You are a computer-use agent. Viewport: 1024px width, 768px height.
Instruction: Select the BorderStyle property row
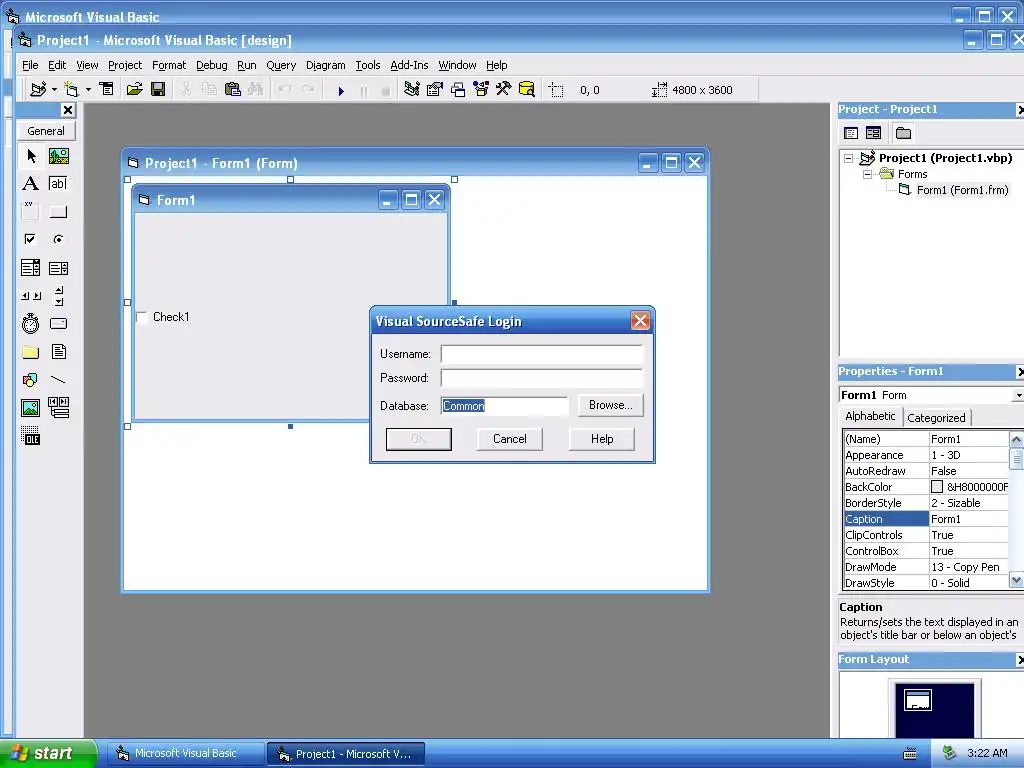(926, 503)
